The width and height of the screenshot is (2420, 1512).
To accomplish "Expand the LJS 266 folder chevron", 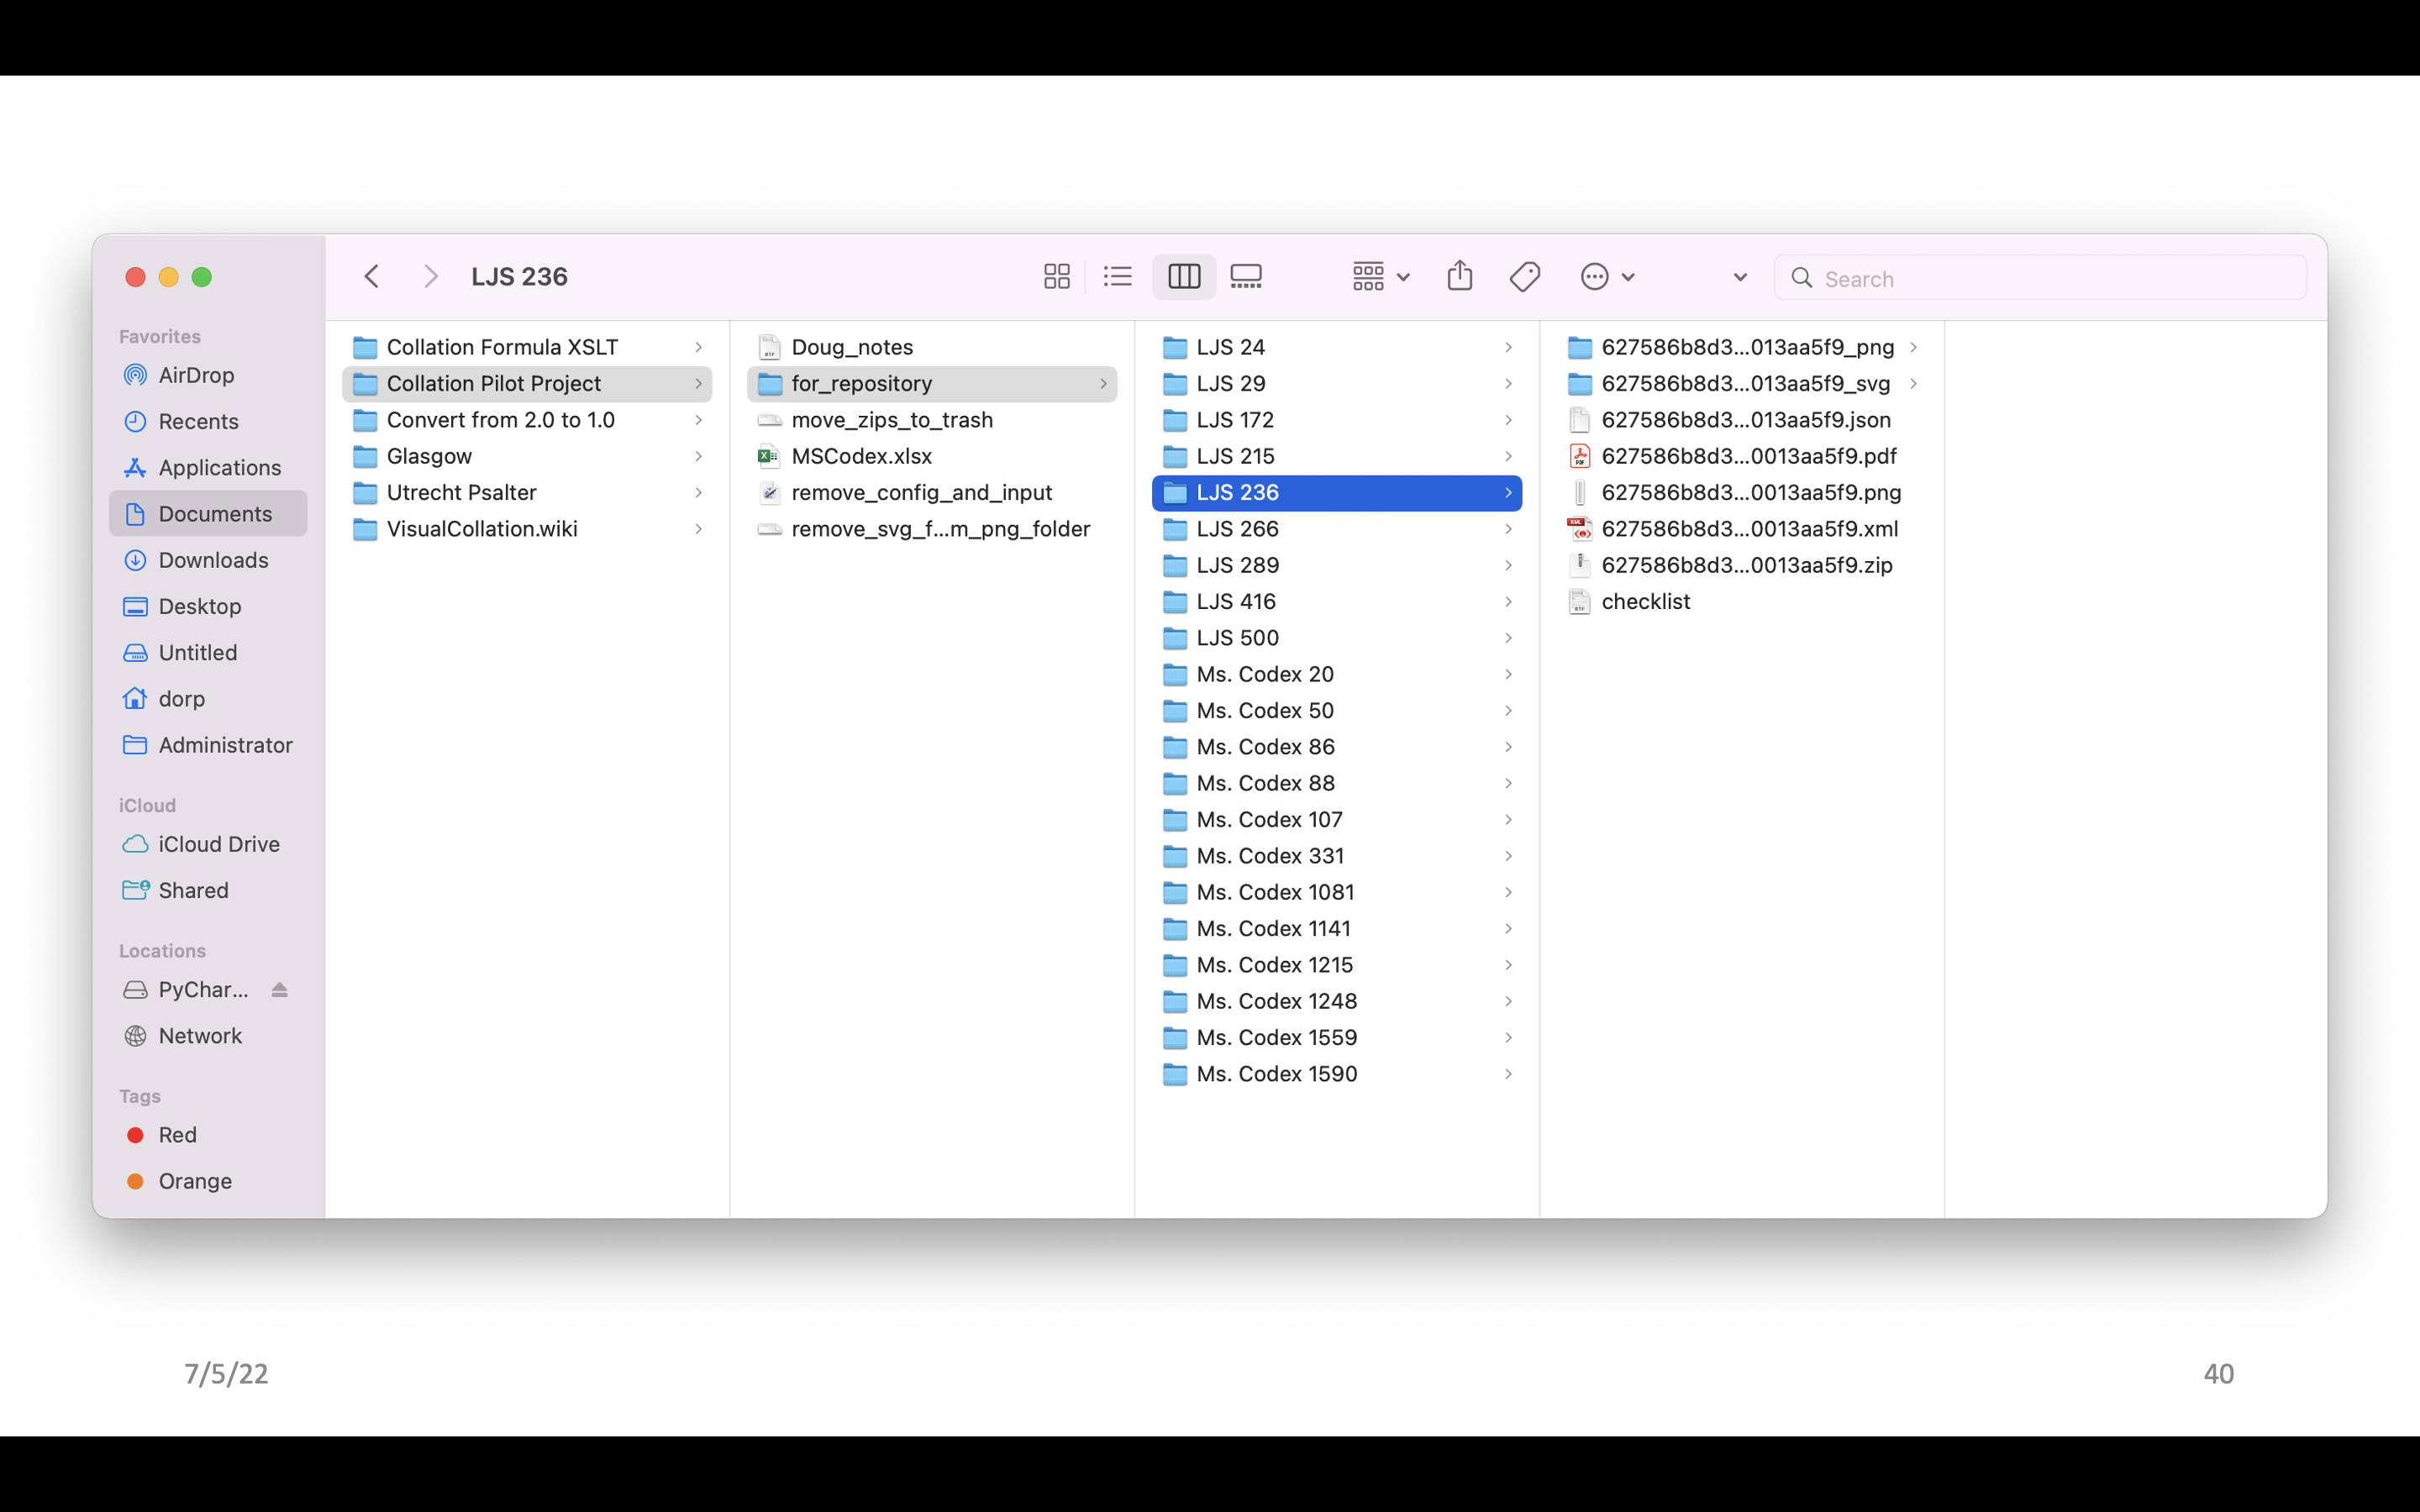I will (x=1508, y=529).
